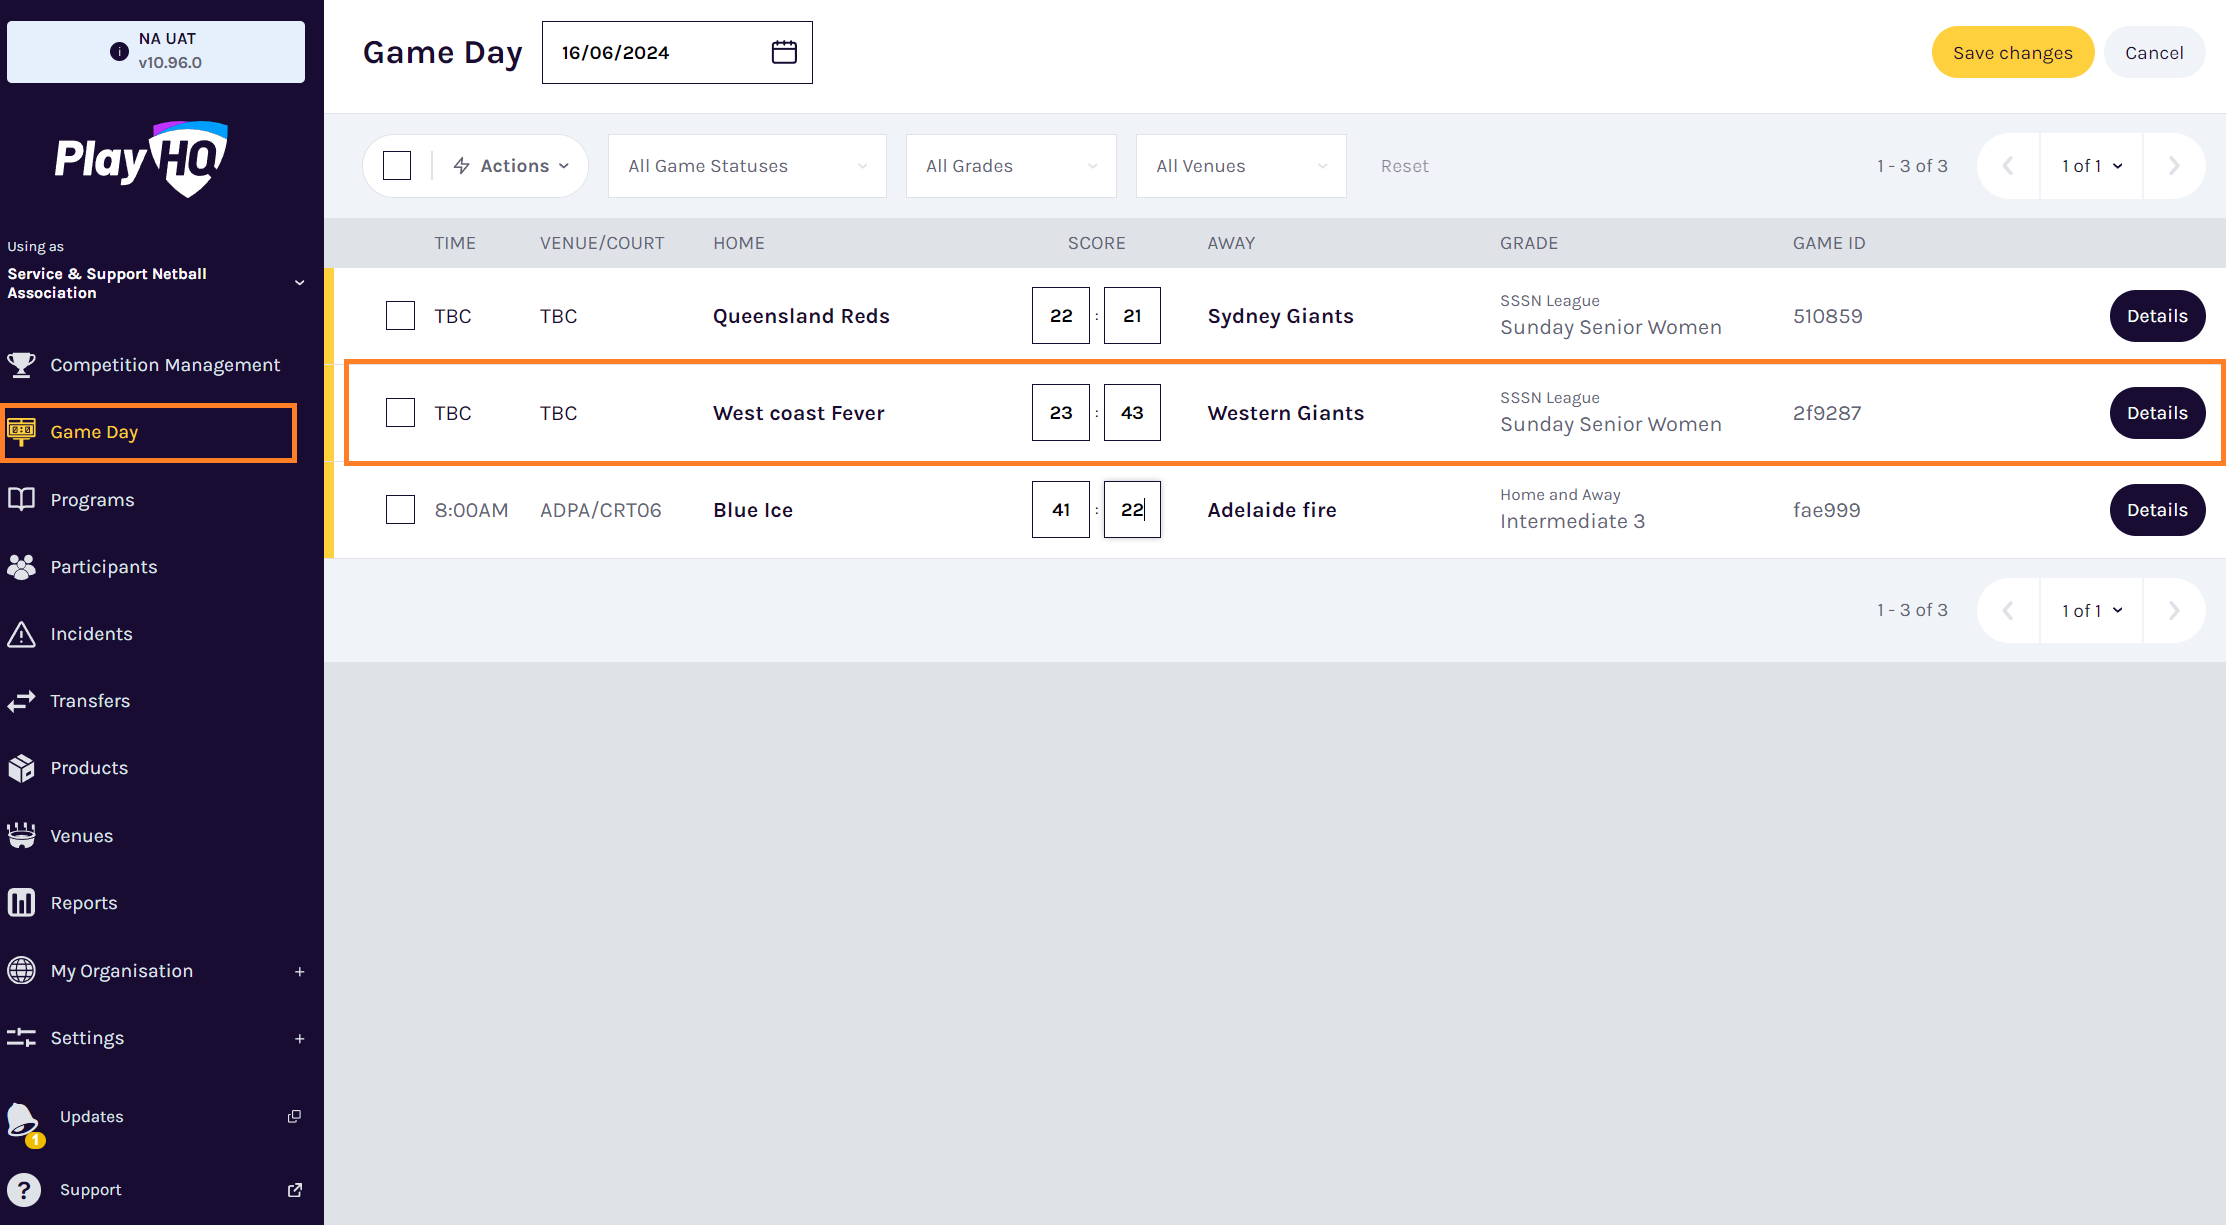Tick the Blue Ice game checkbox
This screenshot has height=1225, width=2226.
[400, 510]
